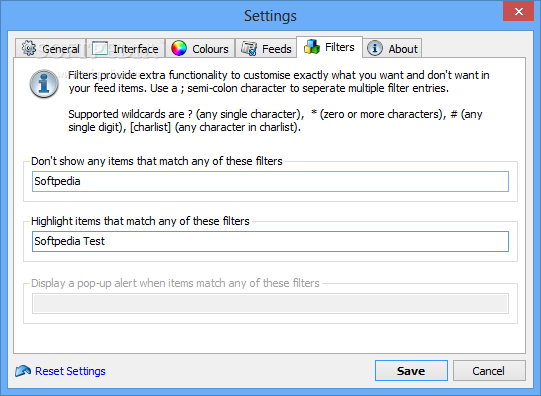This screenshot has height=396, width=541.
Task: Save the filter settings
Action: click(411, 371)
